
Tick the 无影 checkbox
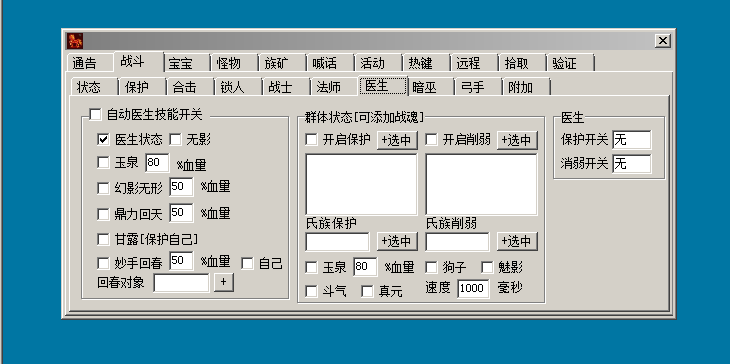click(x=175, y=139)
